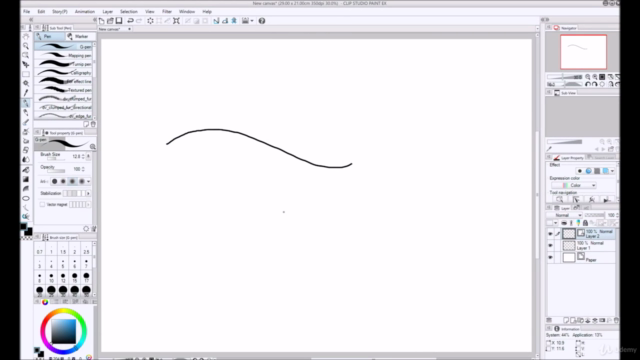
Task: Select the Gradient tool
Action: click(26, 179)
